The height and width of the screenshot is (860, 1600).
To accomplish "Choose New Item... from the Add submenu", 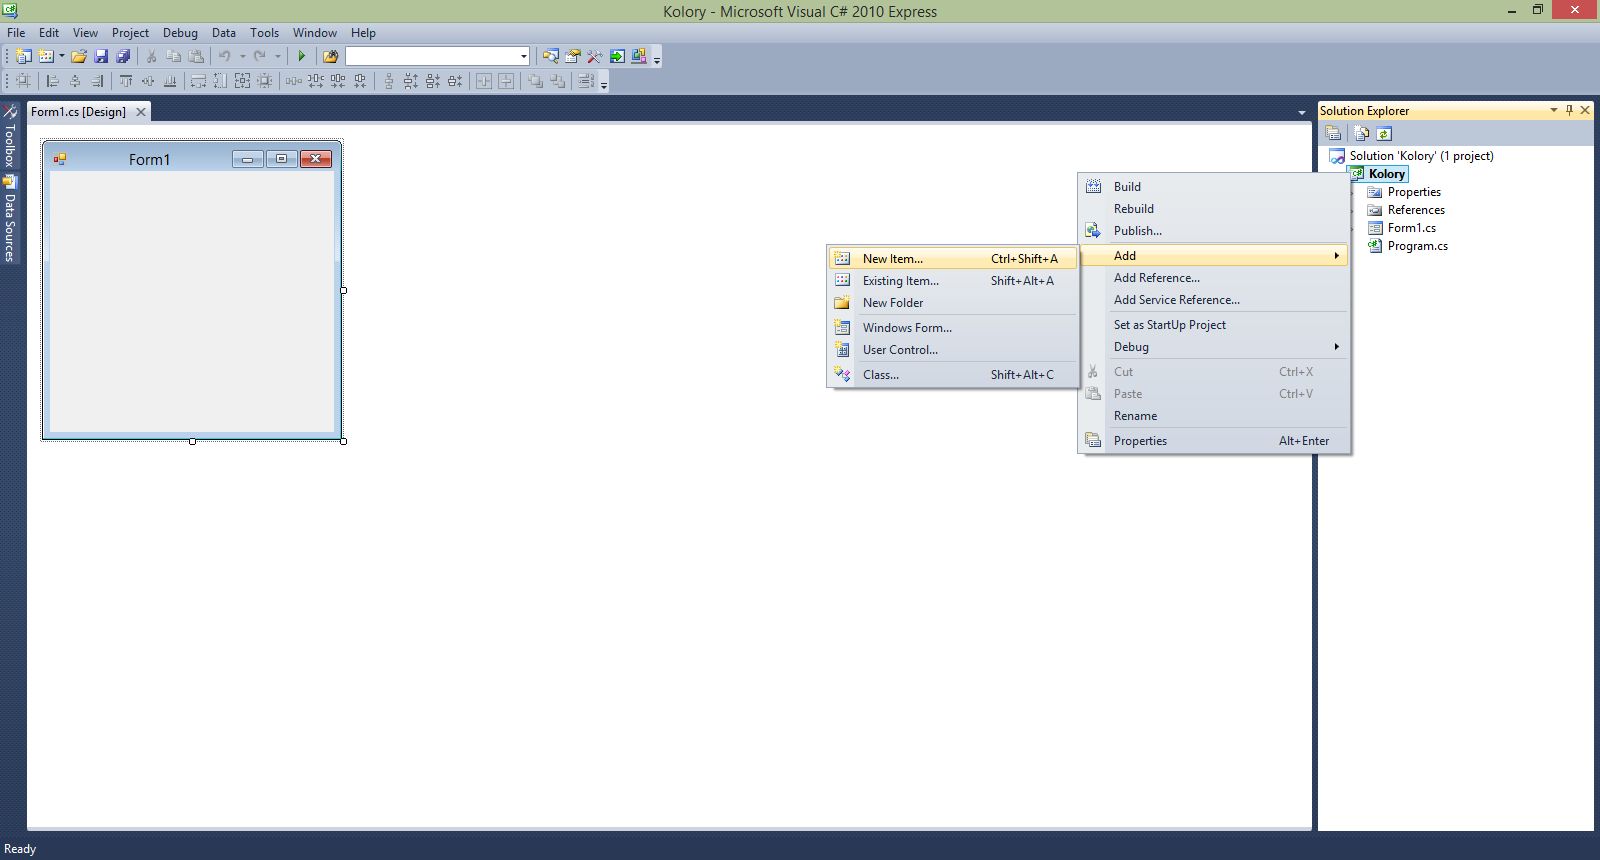I will pyautogui.click(x=953, y=258).
